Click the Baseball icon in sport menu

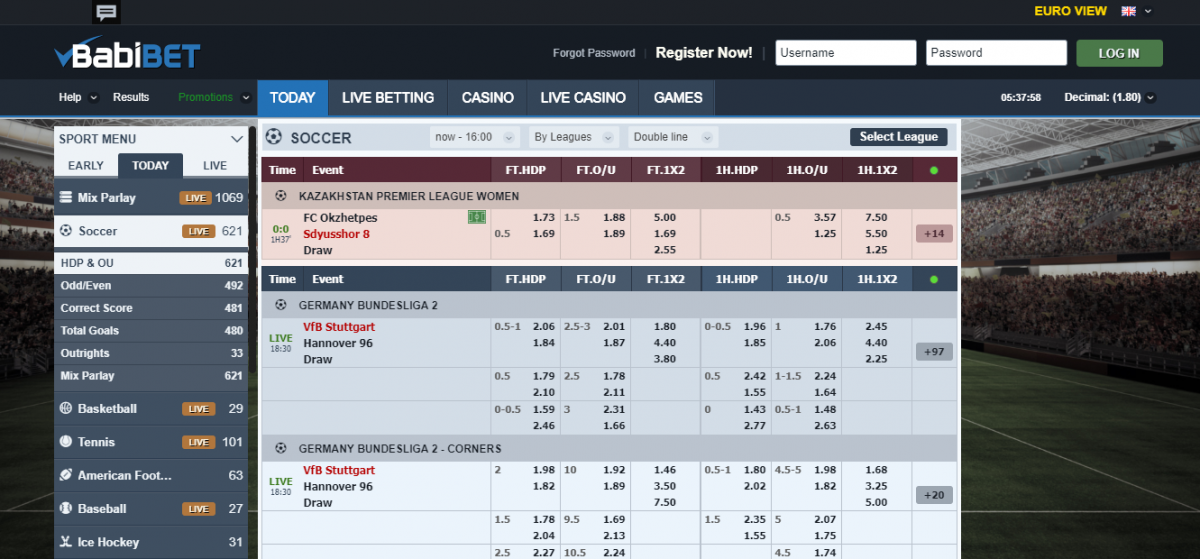[x=66, y=508]
